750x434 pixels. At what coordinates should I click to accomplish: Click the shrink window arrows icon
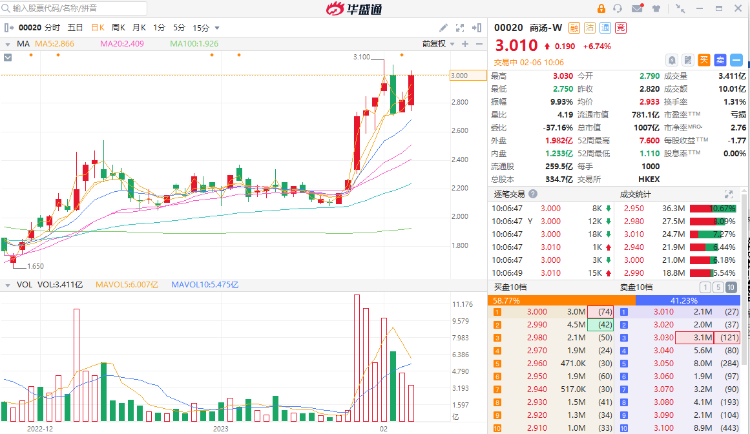(680, 8)
